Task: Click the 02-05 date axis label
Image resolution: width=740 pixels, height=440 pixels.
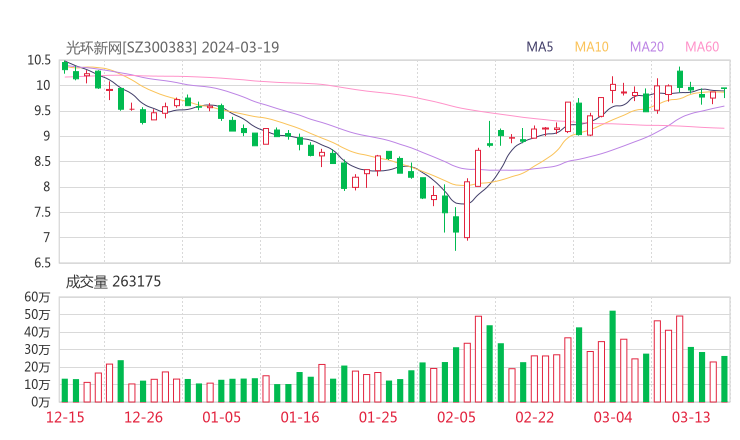Action: (x=456, y=417)
